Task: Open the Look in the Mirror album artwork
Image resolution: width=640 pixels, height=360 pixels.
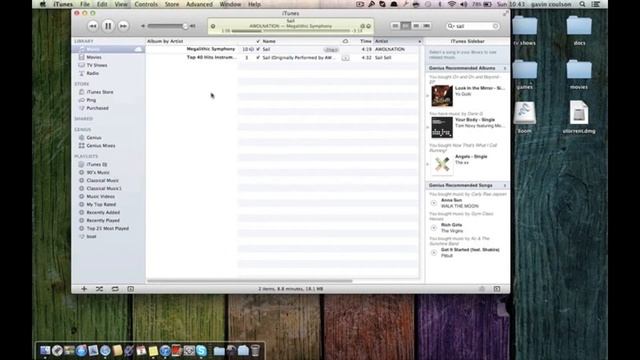Action: click(x=442, y=96)
